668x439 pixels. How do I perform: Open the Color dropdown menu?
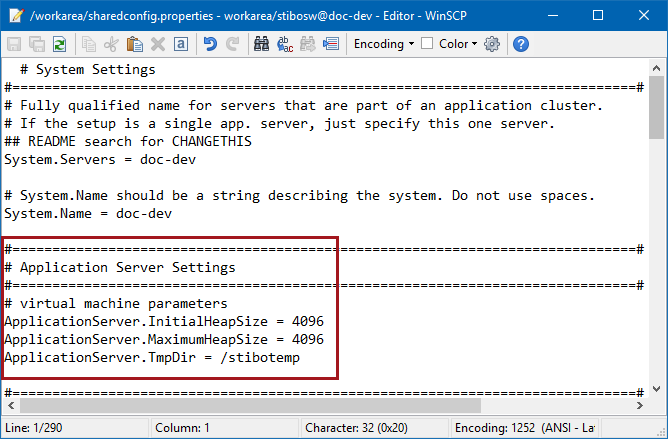458,44
